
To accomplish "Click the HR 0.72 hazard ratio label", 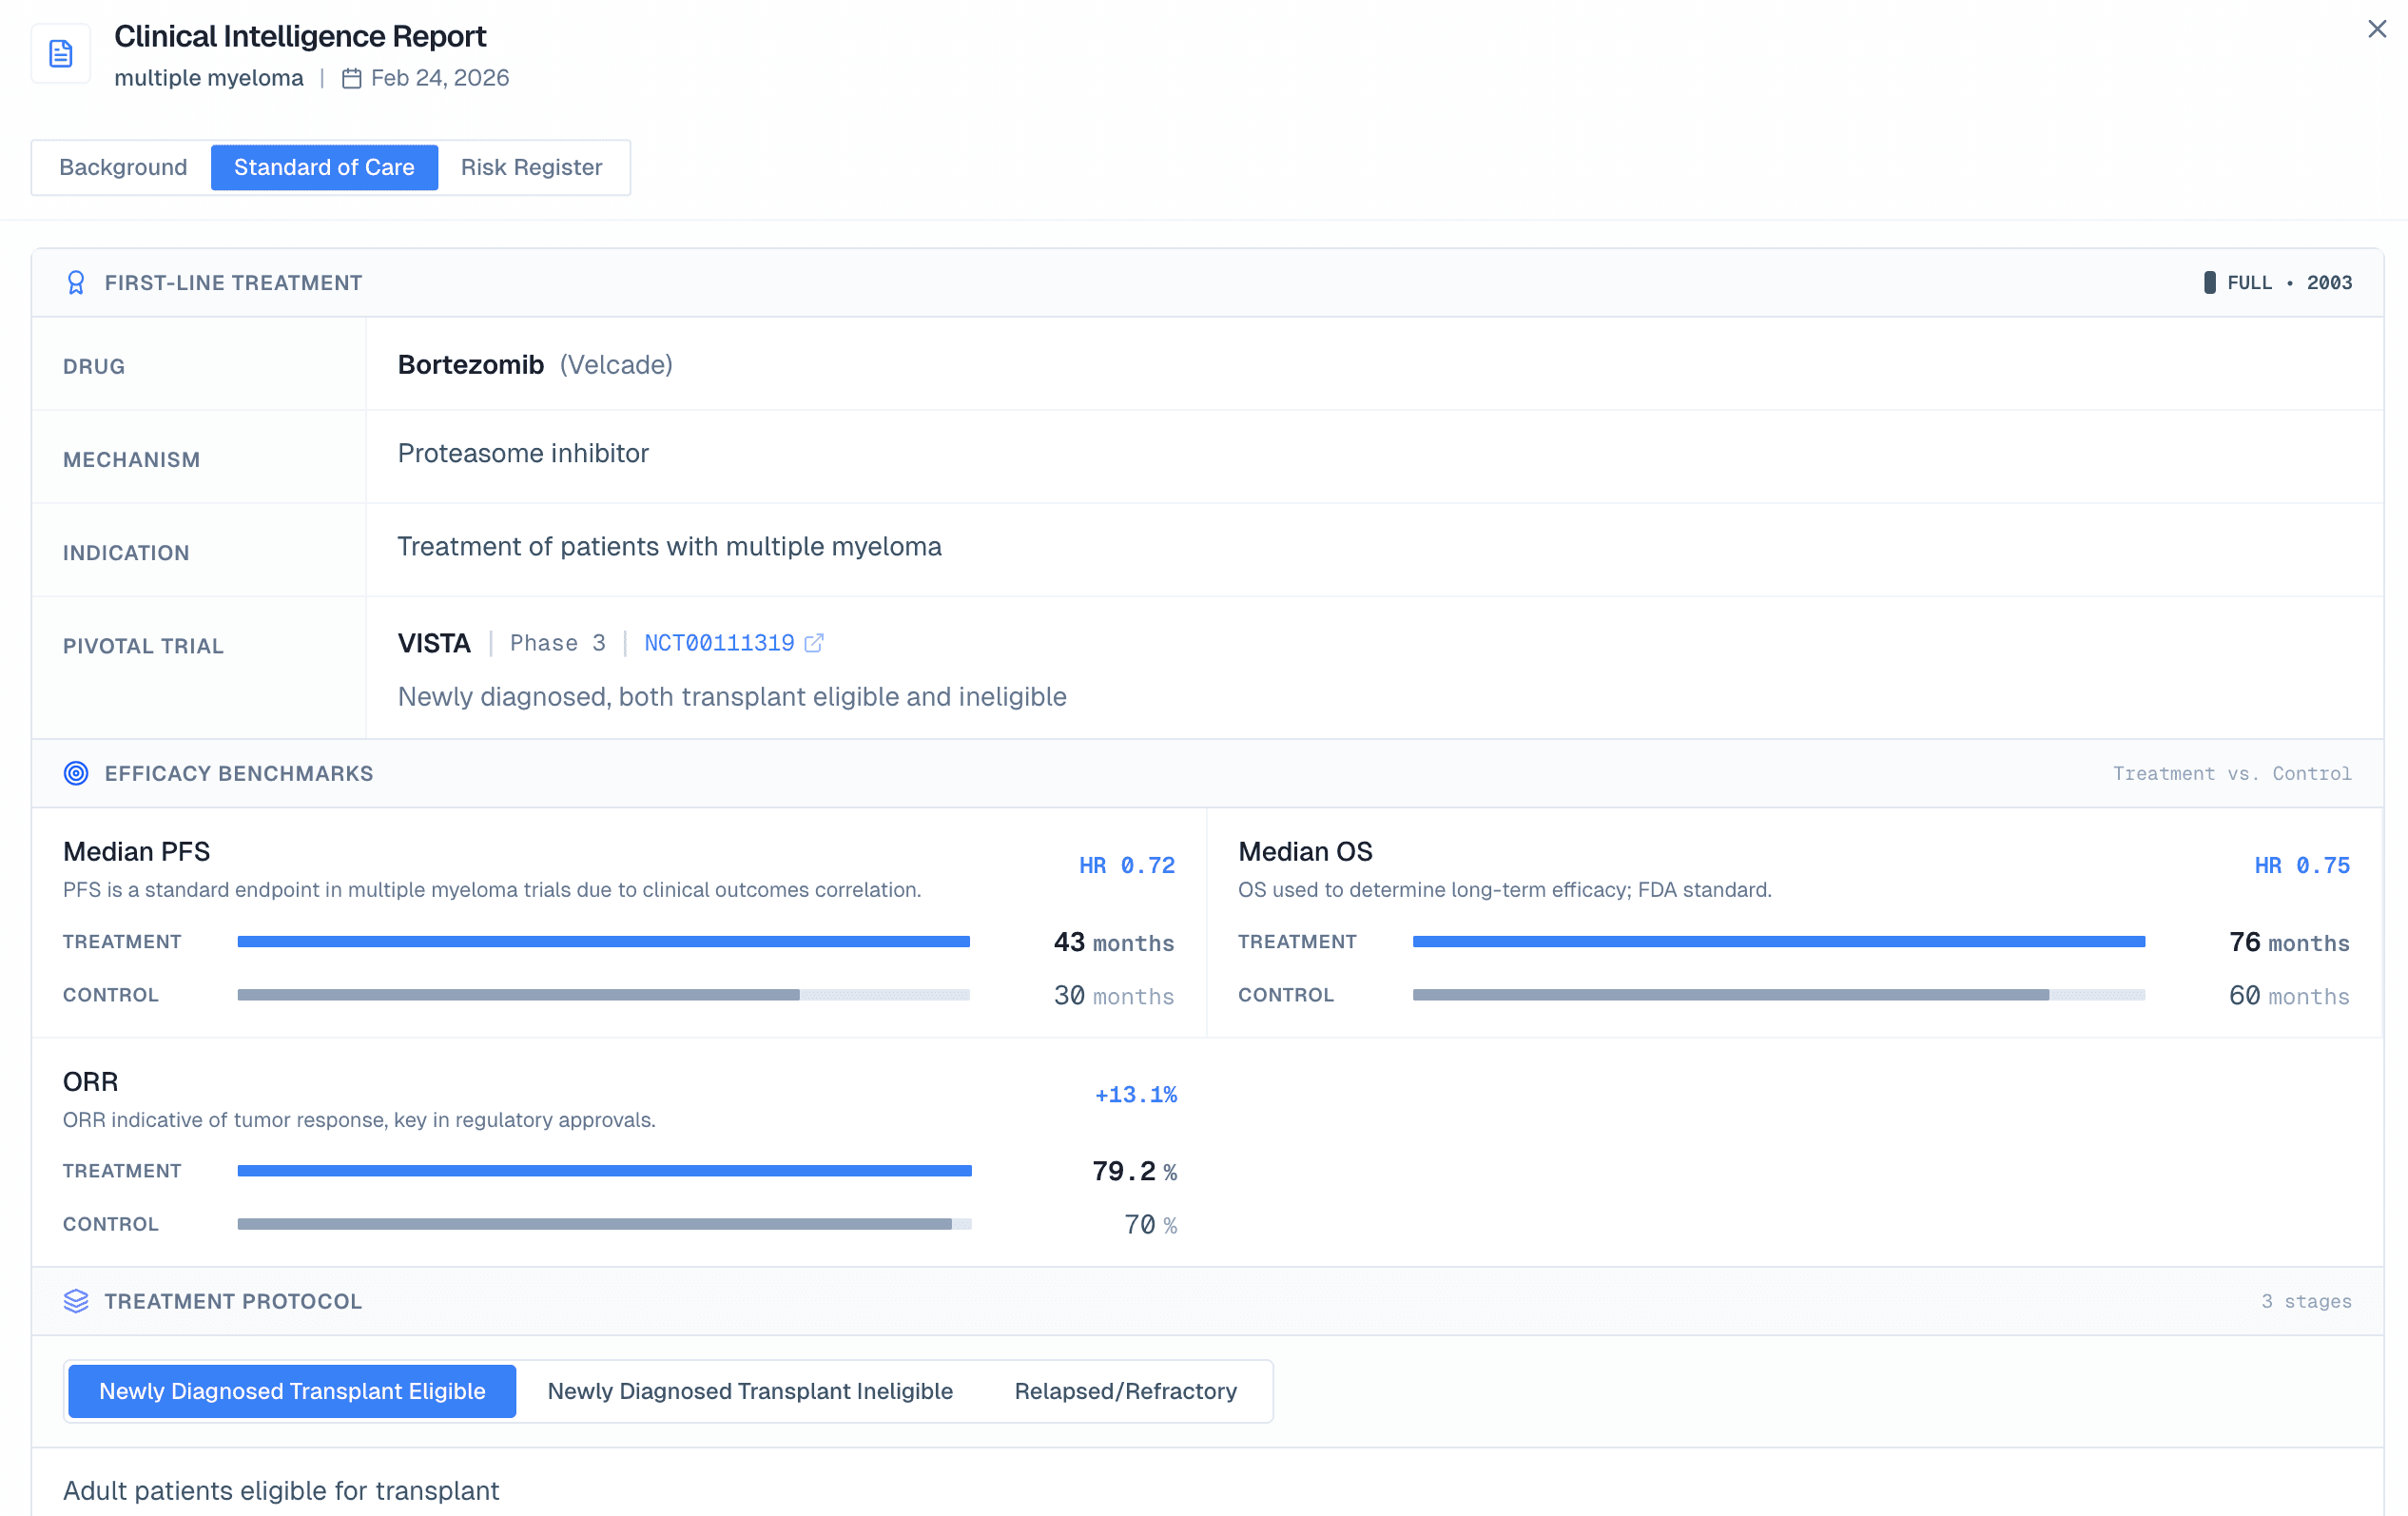I will point(1126,866).
